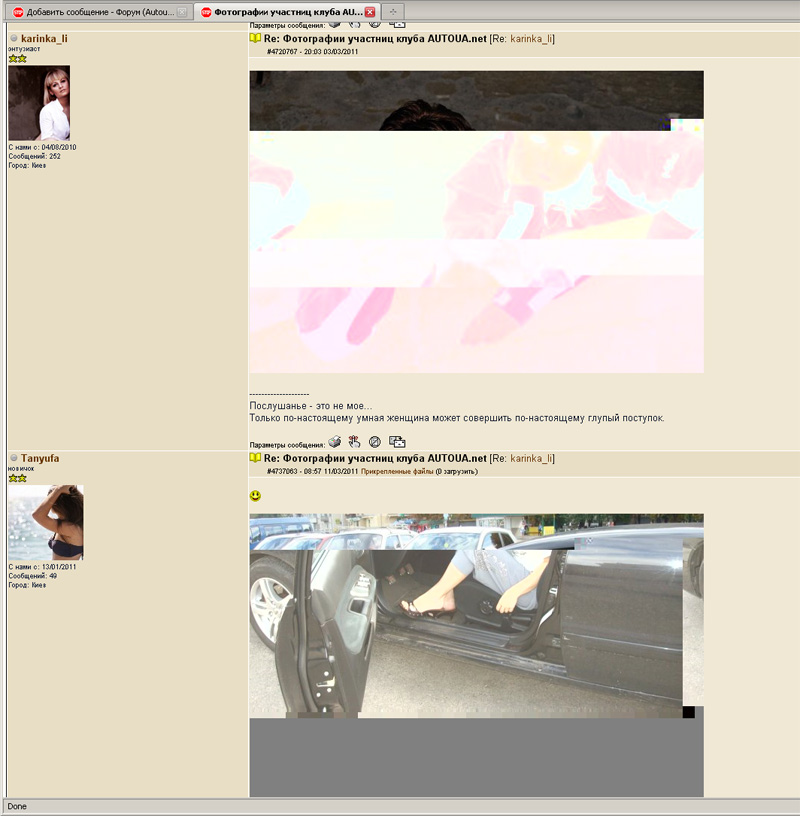Close the 'Фотографии участниц клуба' tab
The width and height of the screenshot is (800, 816).
[370, 12]
